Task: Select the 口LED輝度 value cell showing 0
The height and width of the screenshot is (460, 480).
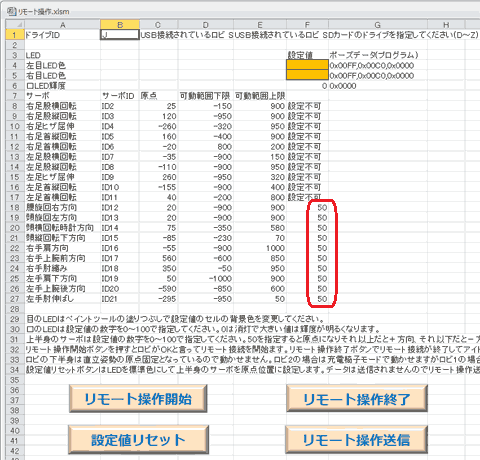Action: pos(307,86)
